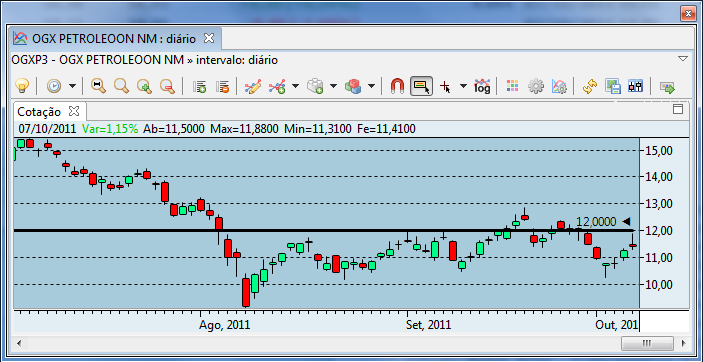Open the color palette grid icon
Viewport: 703px width, 362px height.
pos(512,85)
